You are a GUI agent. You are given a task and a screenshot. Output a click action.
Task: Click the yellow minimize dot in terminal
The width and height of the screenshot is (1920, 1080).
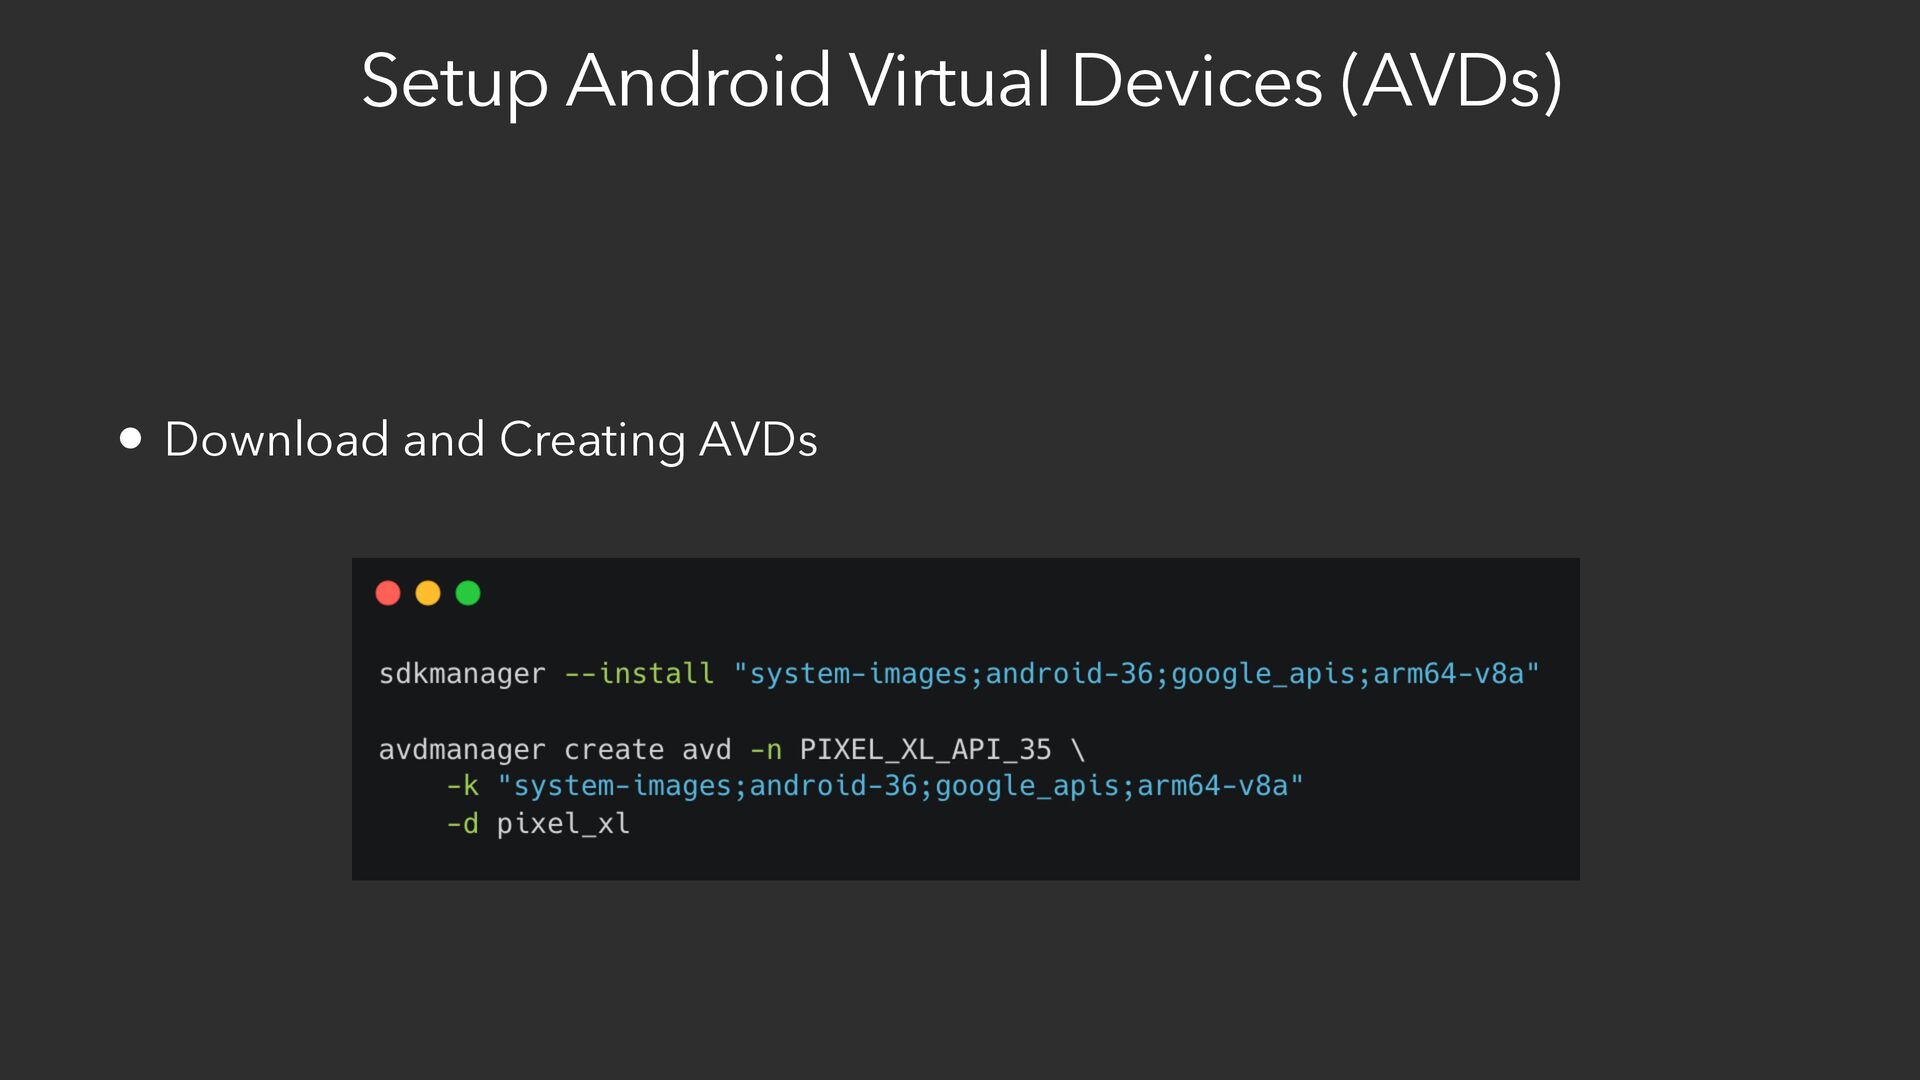click(428, 593)
